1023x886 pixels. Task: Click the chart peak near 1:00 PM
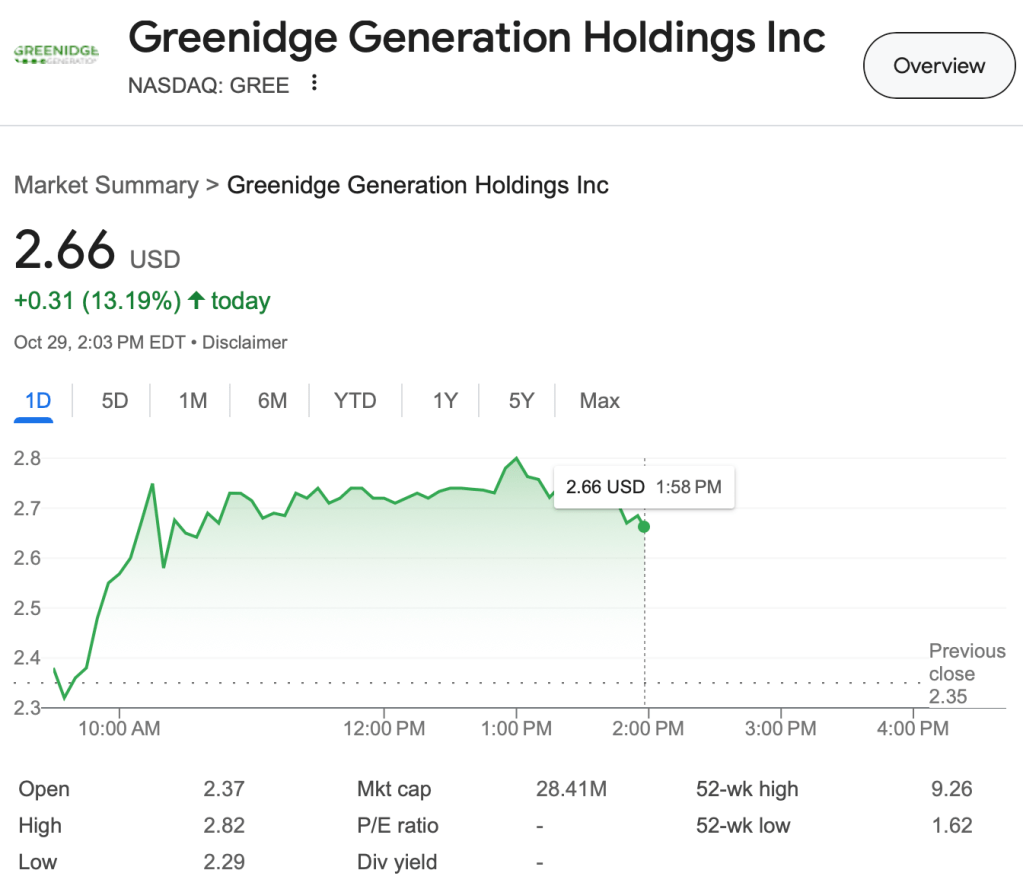pyautogui.click(x=516, y=459)
